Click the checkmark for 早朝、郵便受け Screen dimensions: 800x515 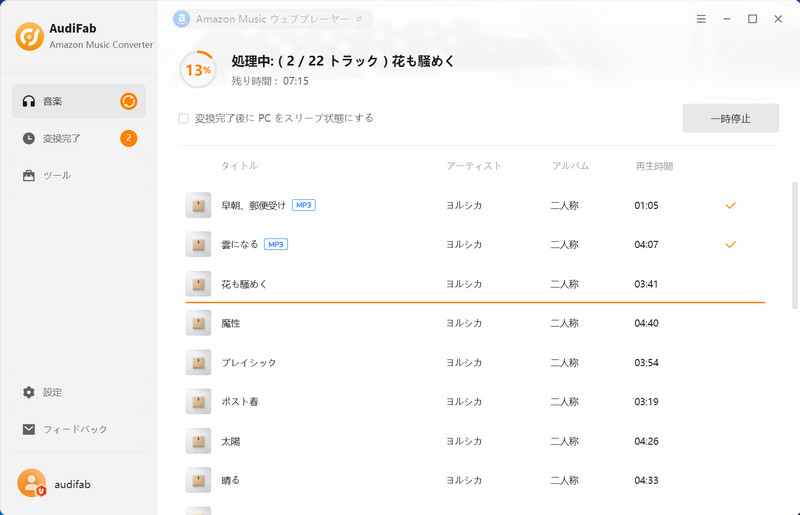[x=731, y=205]
